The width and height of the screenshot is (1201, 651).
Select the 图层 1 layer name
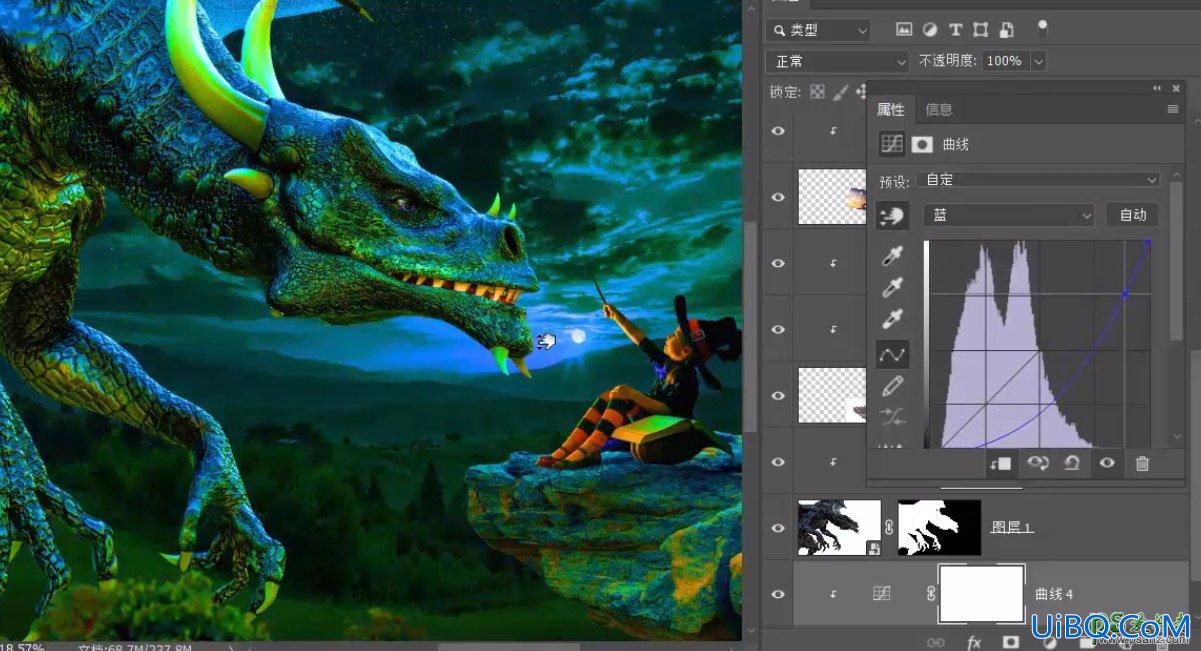[1012, 528]
